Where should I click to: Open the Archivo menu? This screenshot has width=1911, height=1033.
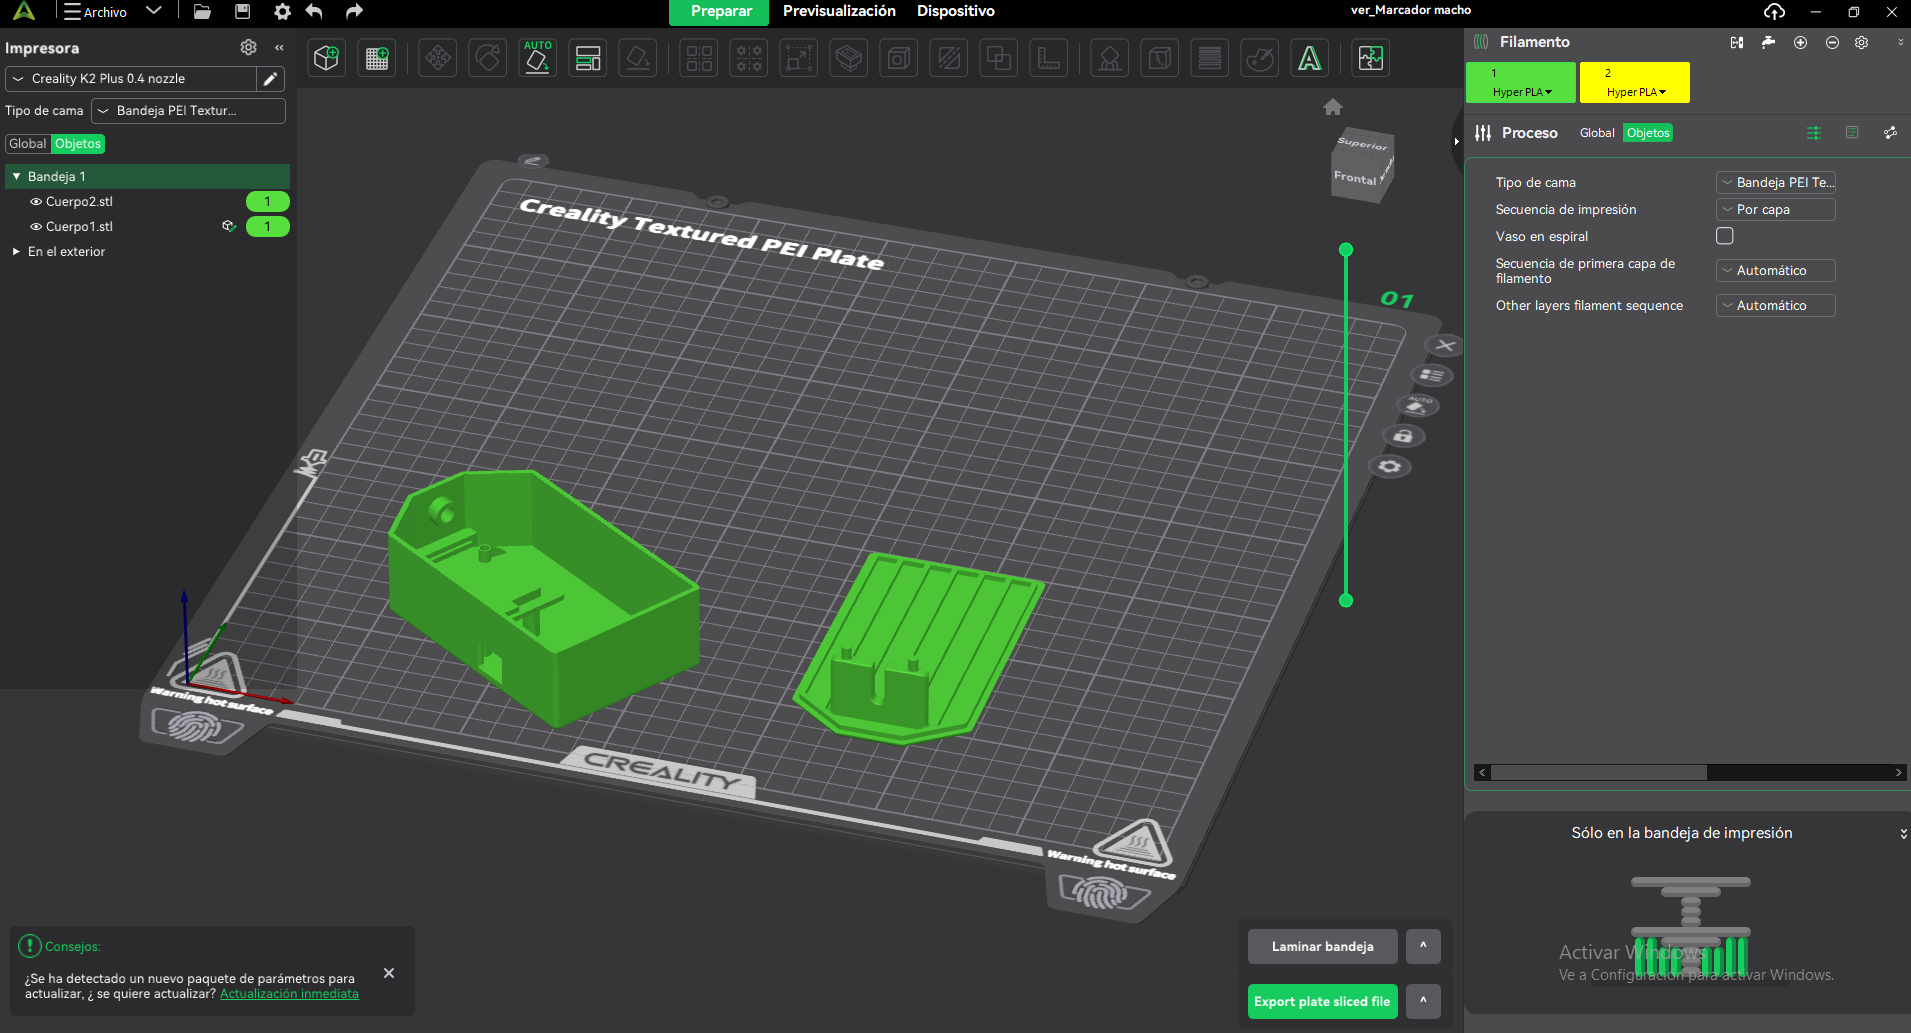[x=96, y=12]
